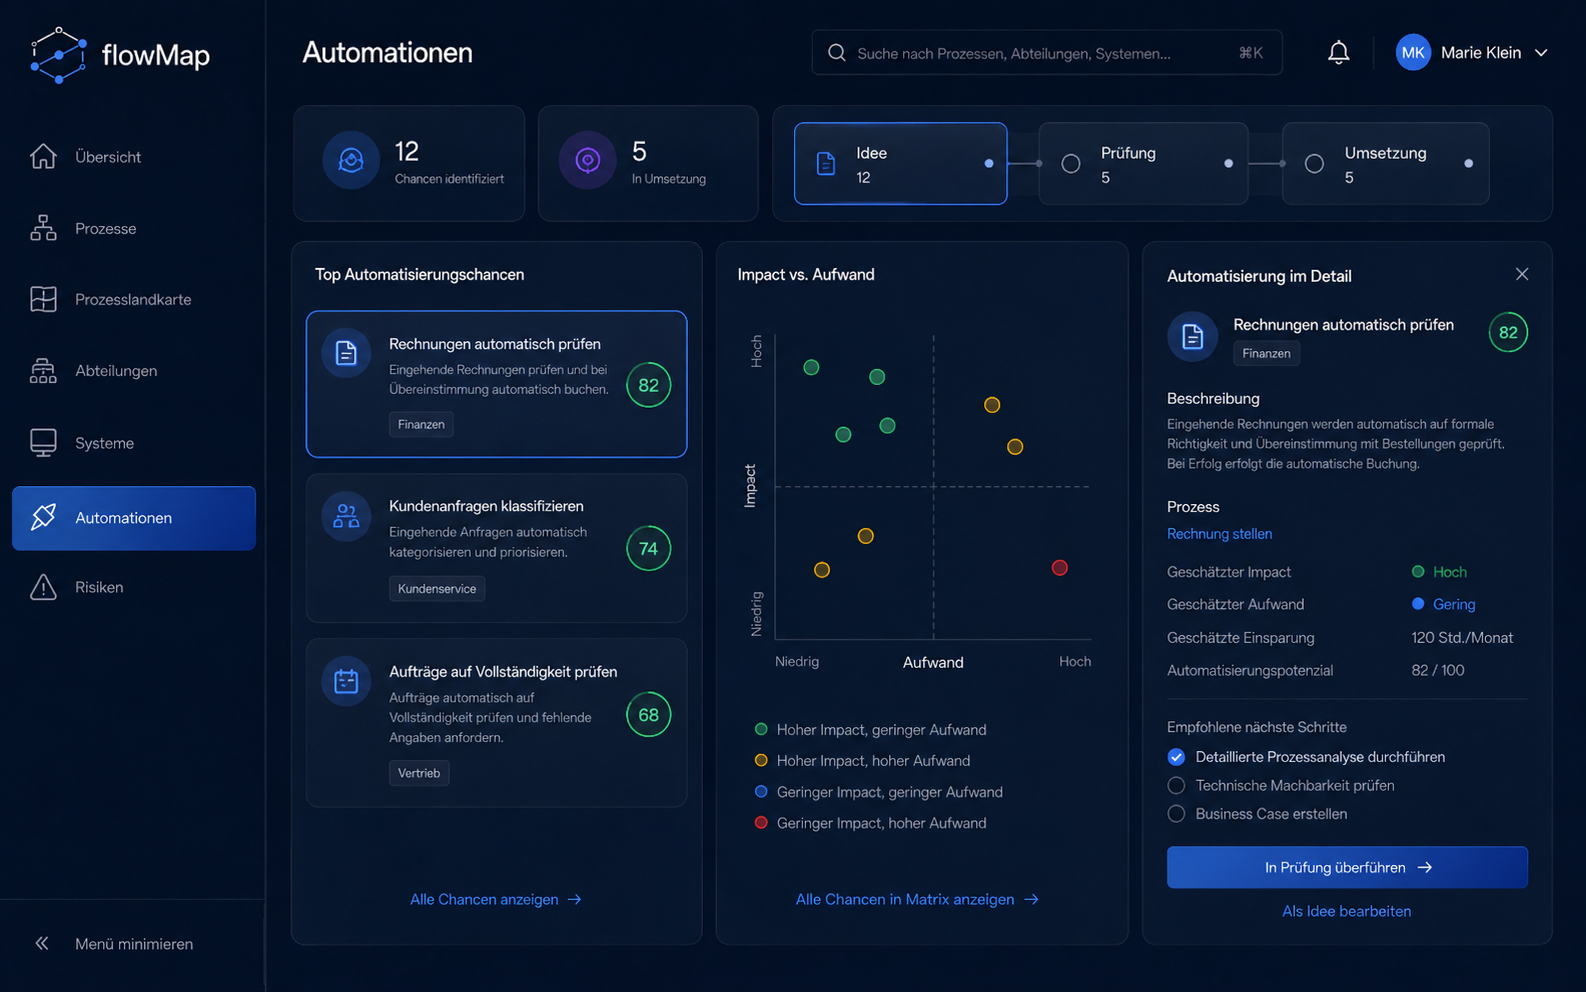
Task: Select Business Case erstellen option
Action: click(1176, 814)
